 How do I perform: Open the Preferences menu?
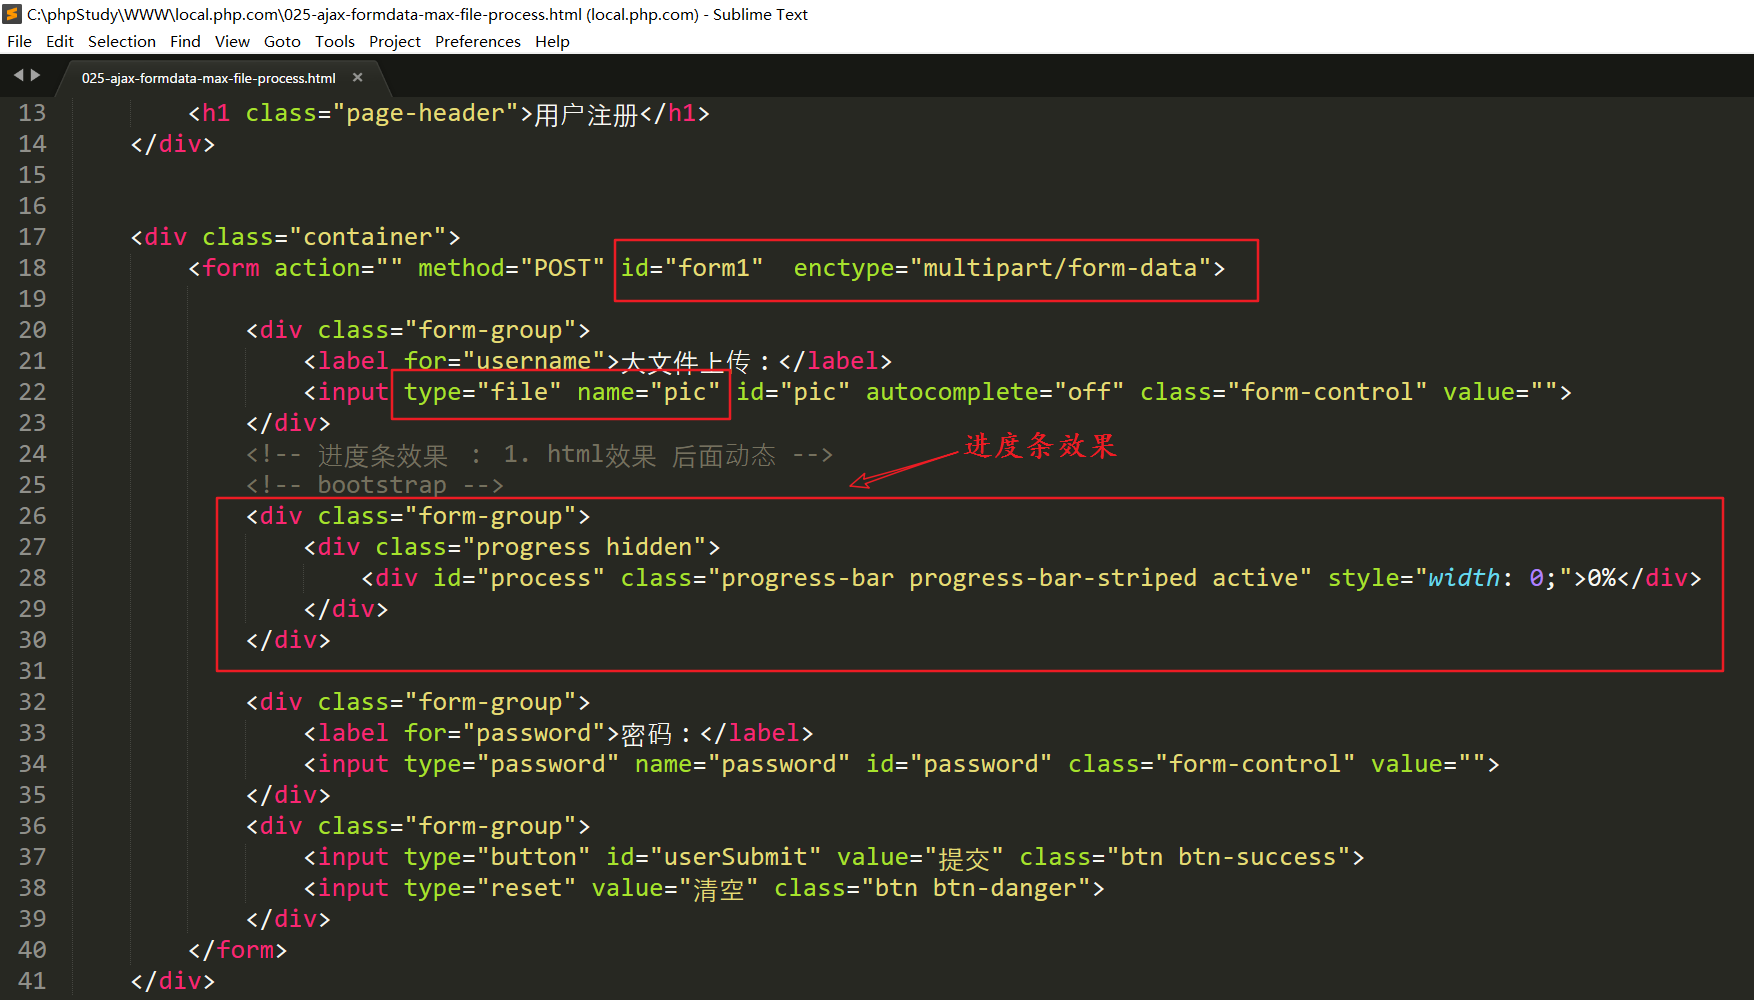pyautogui.click(x=477, y=41)
